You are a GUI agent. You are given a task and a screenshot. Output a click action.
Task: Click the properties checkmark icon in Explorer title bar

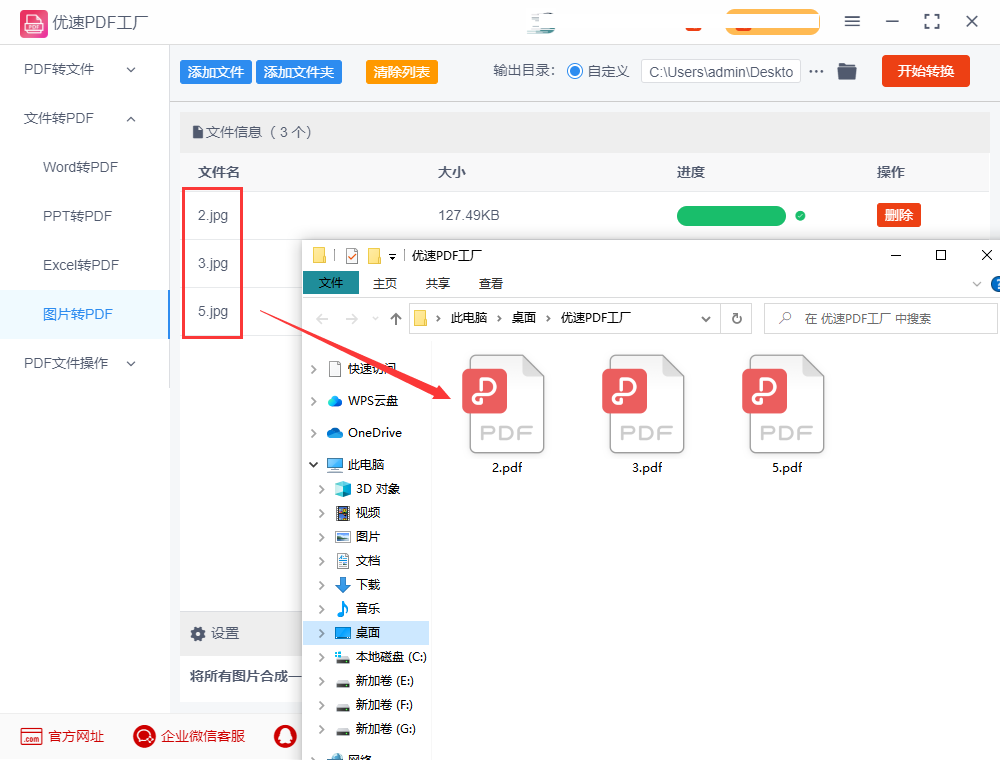coord(351,256)
